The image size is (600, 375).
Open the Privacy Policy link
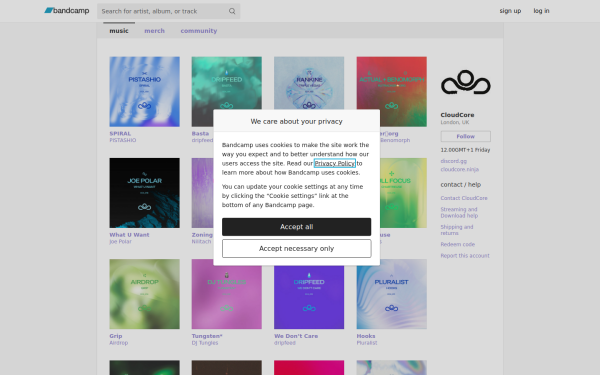coord(334,163)
